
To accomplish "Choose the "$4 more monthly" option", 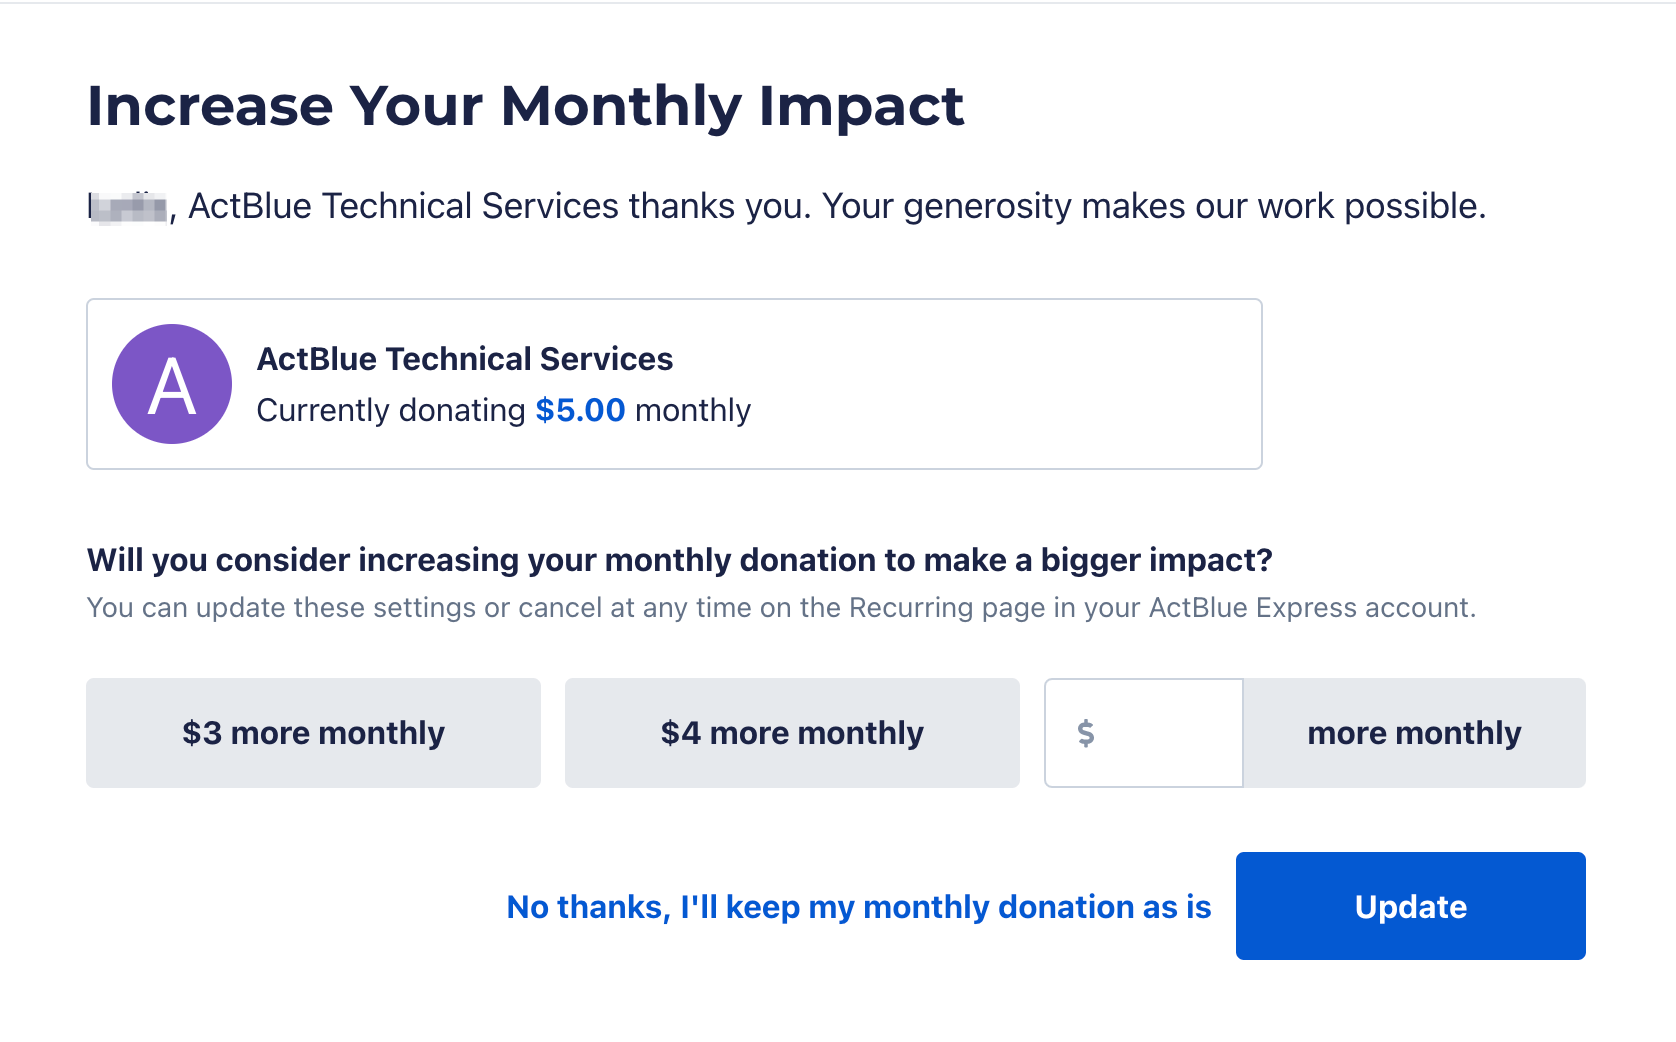I will [x=792, y=733].
